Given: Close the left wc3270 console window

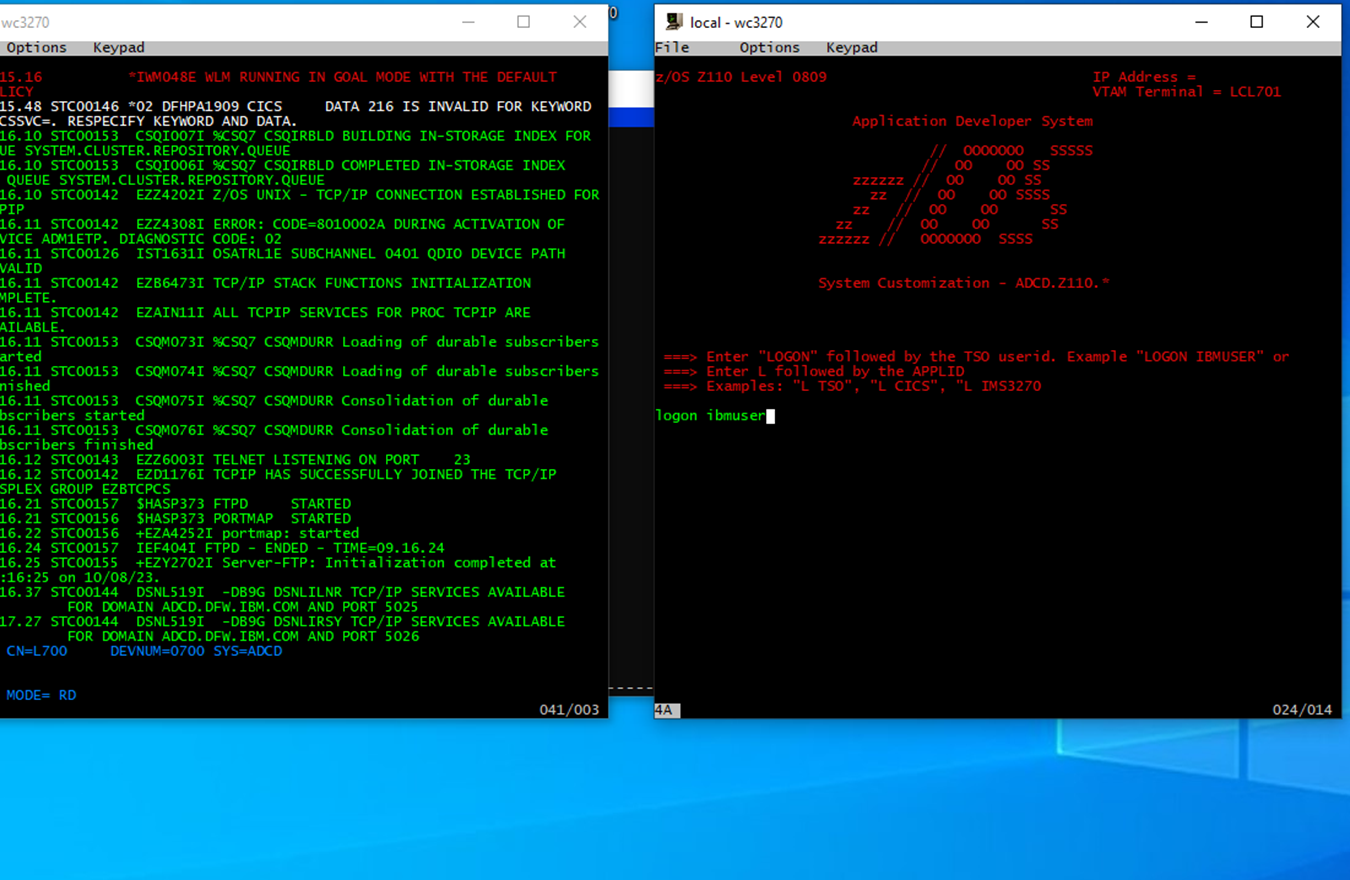Looking at the screenshot, I should (579, 22).
